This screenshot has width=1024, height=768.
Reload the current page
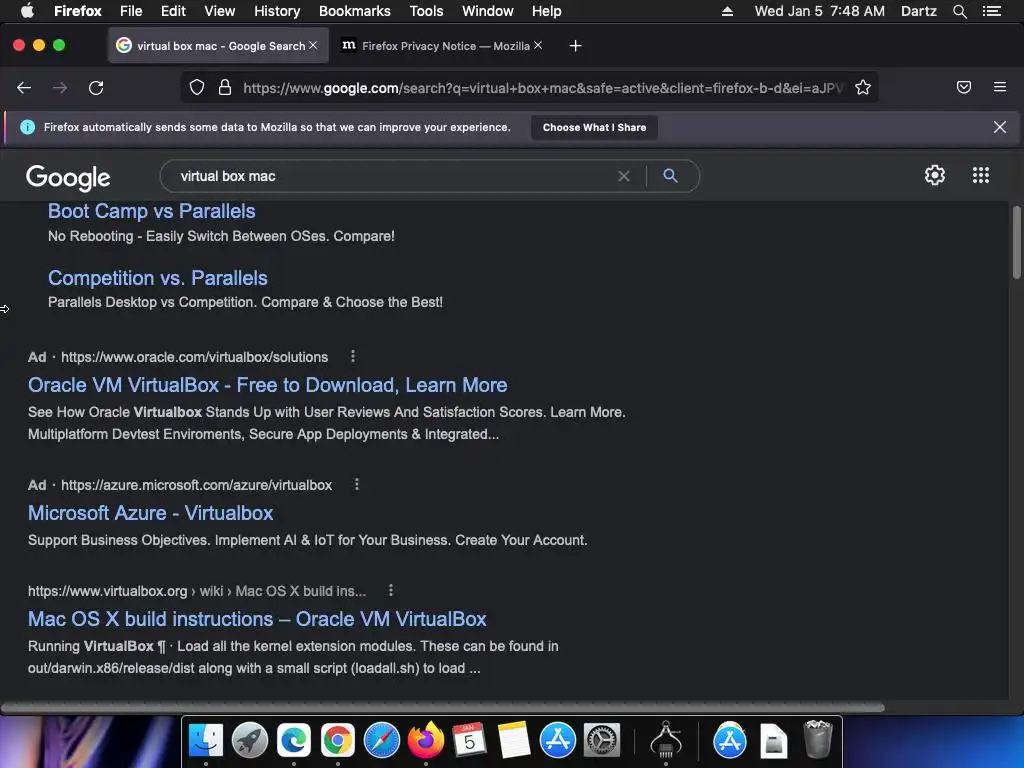pos(96,88)
